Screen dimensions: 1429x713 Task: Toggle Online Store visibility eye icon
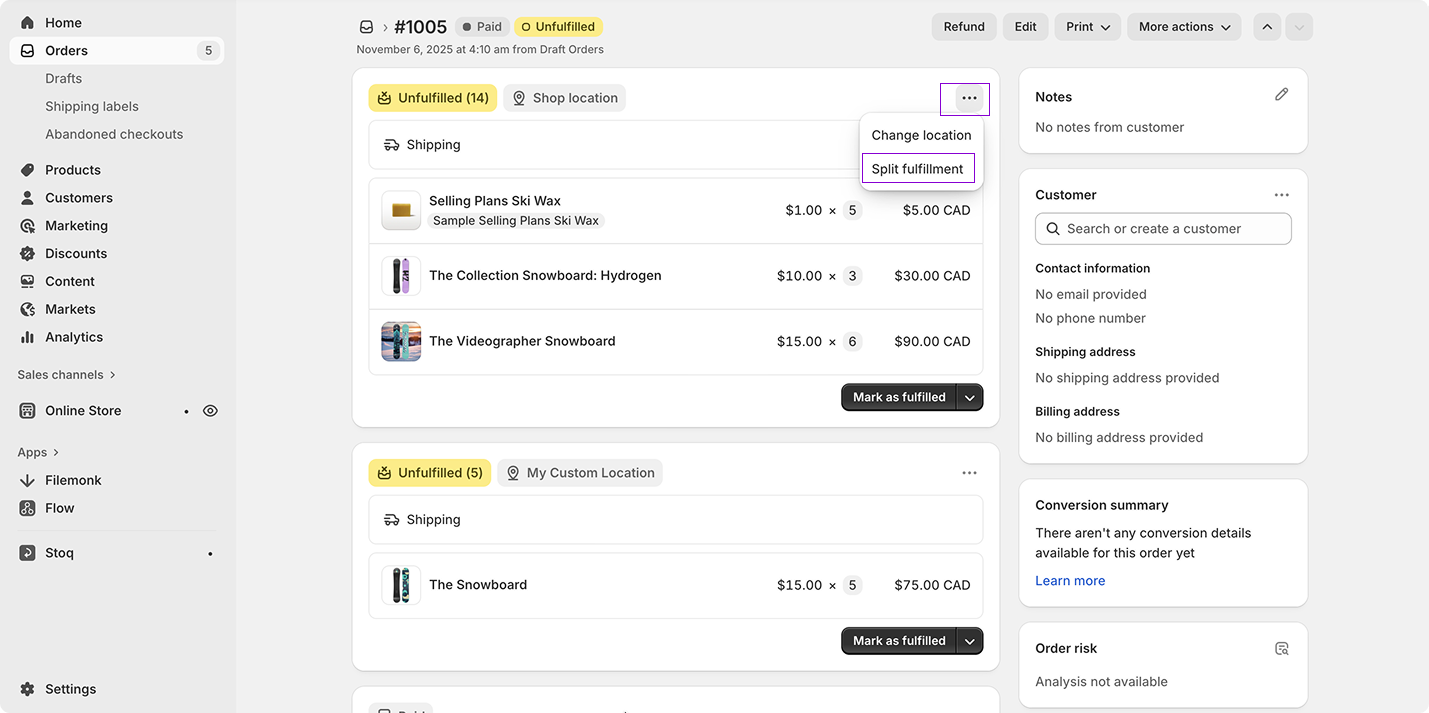point(210,410)
